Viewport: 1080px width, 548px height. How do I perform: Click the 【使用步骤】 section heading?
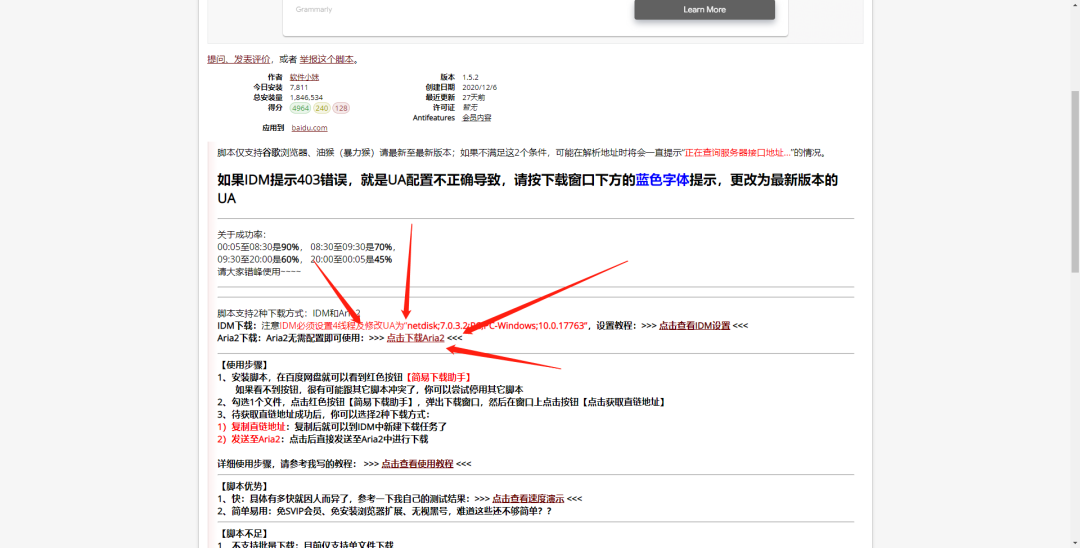244,365
